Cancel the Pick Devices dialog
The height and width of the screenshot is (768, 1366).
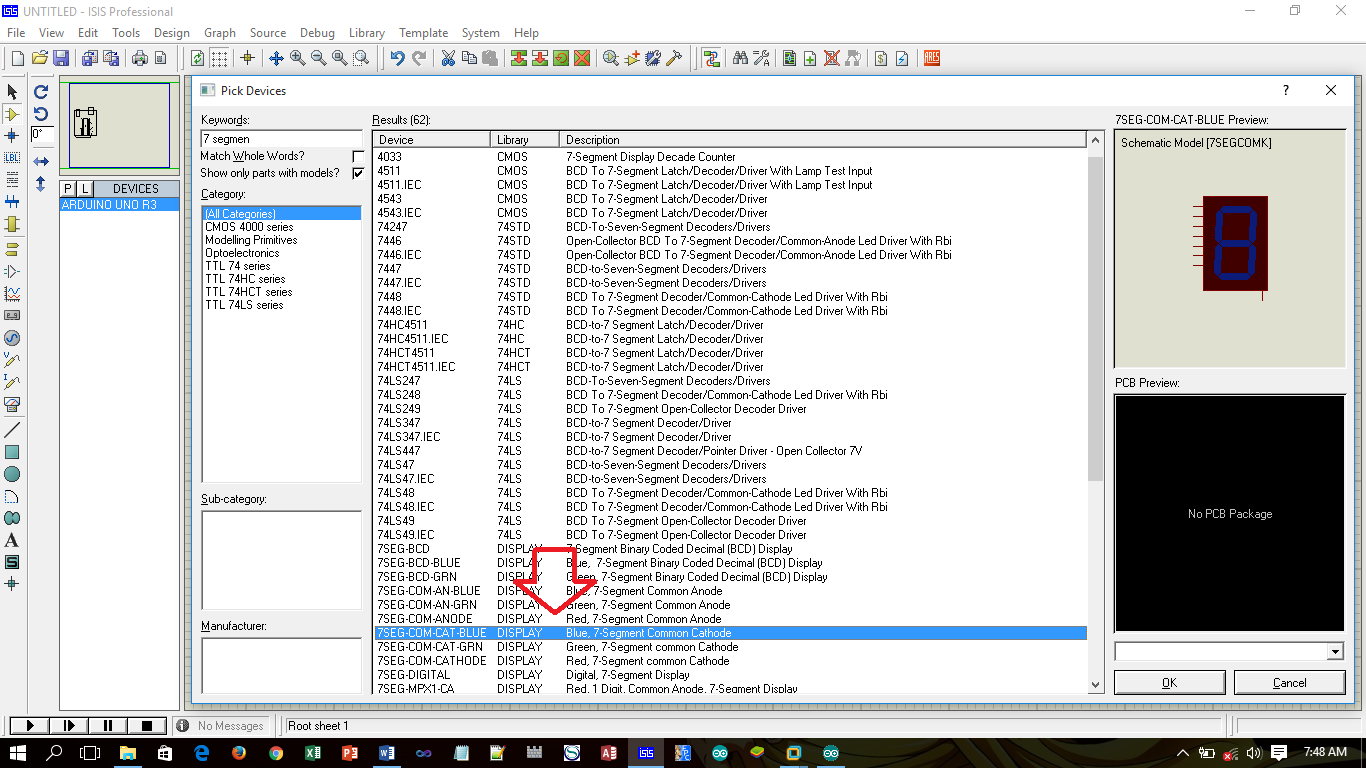point(1289,682)
